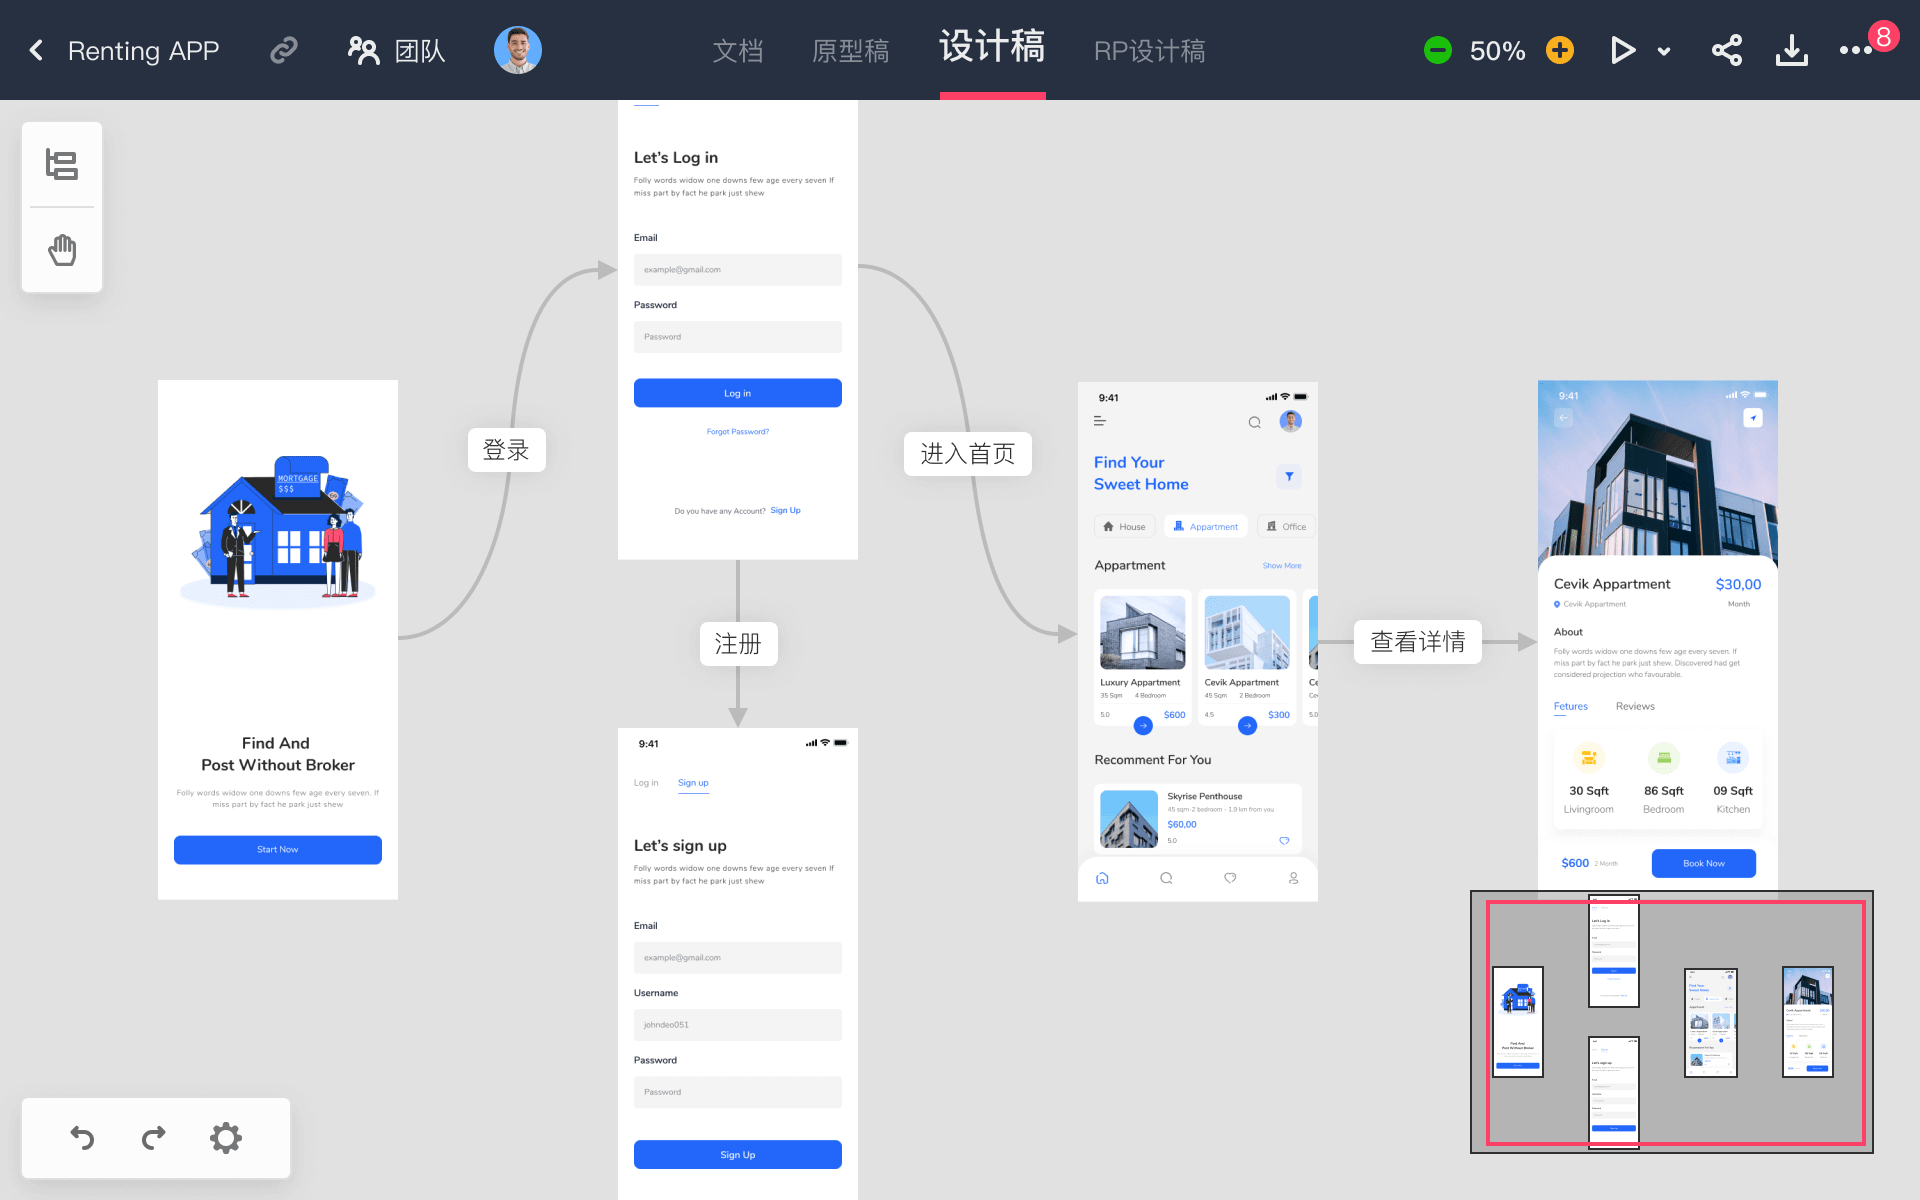Start prototype preview with play icon
Image resolution: width=1920 pixels, height=1200 pixels.
click(x=1622, y=50)
